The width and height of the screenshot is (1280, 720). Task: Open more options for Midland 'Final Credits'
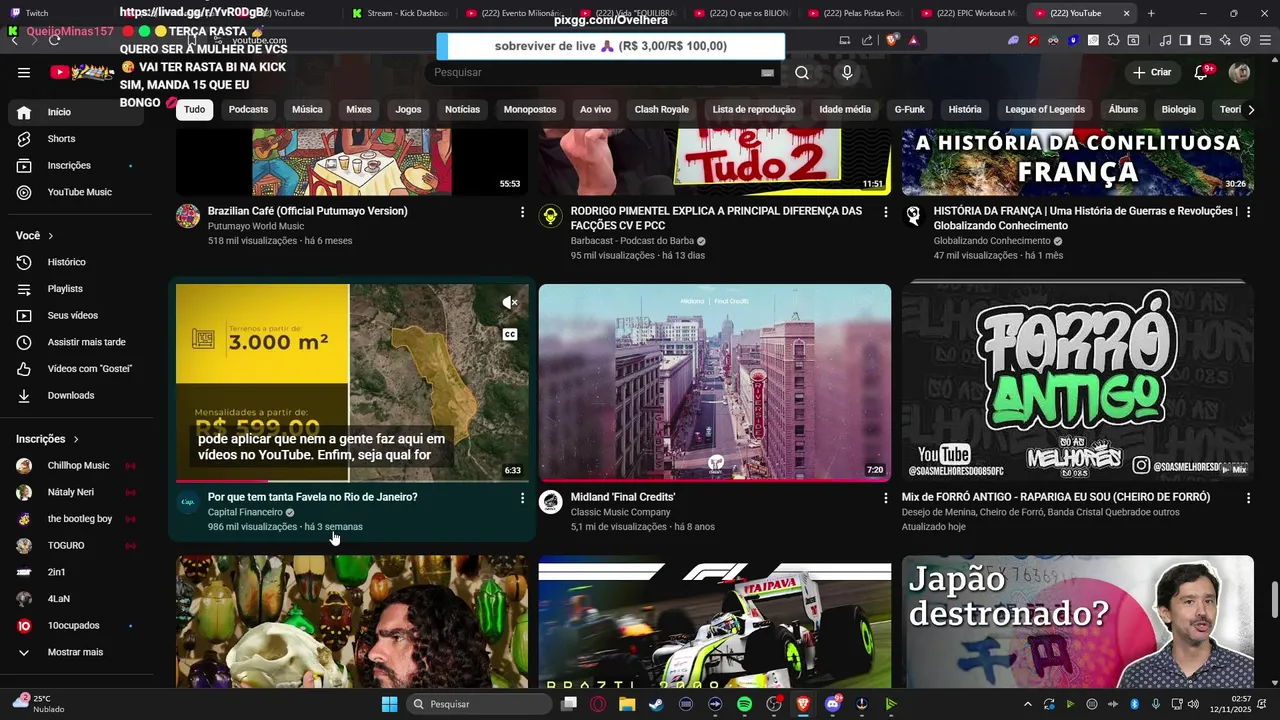885,498
